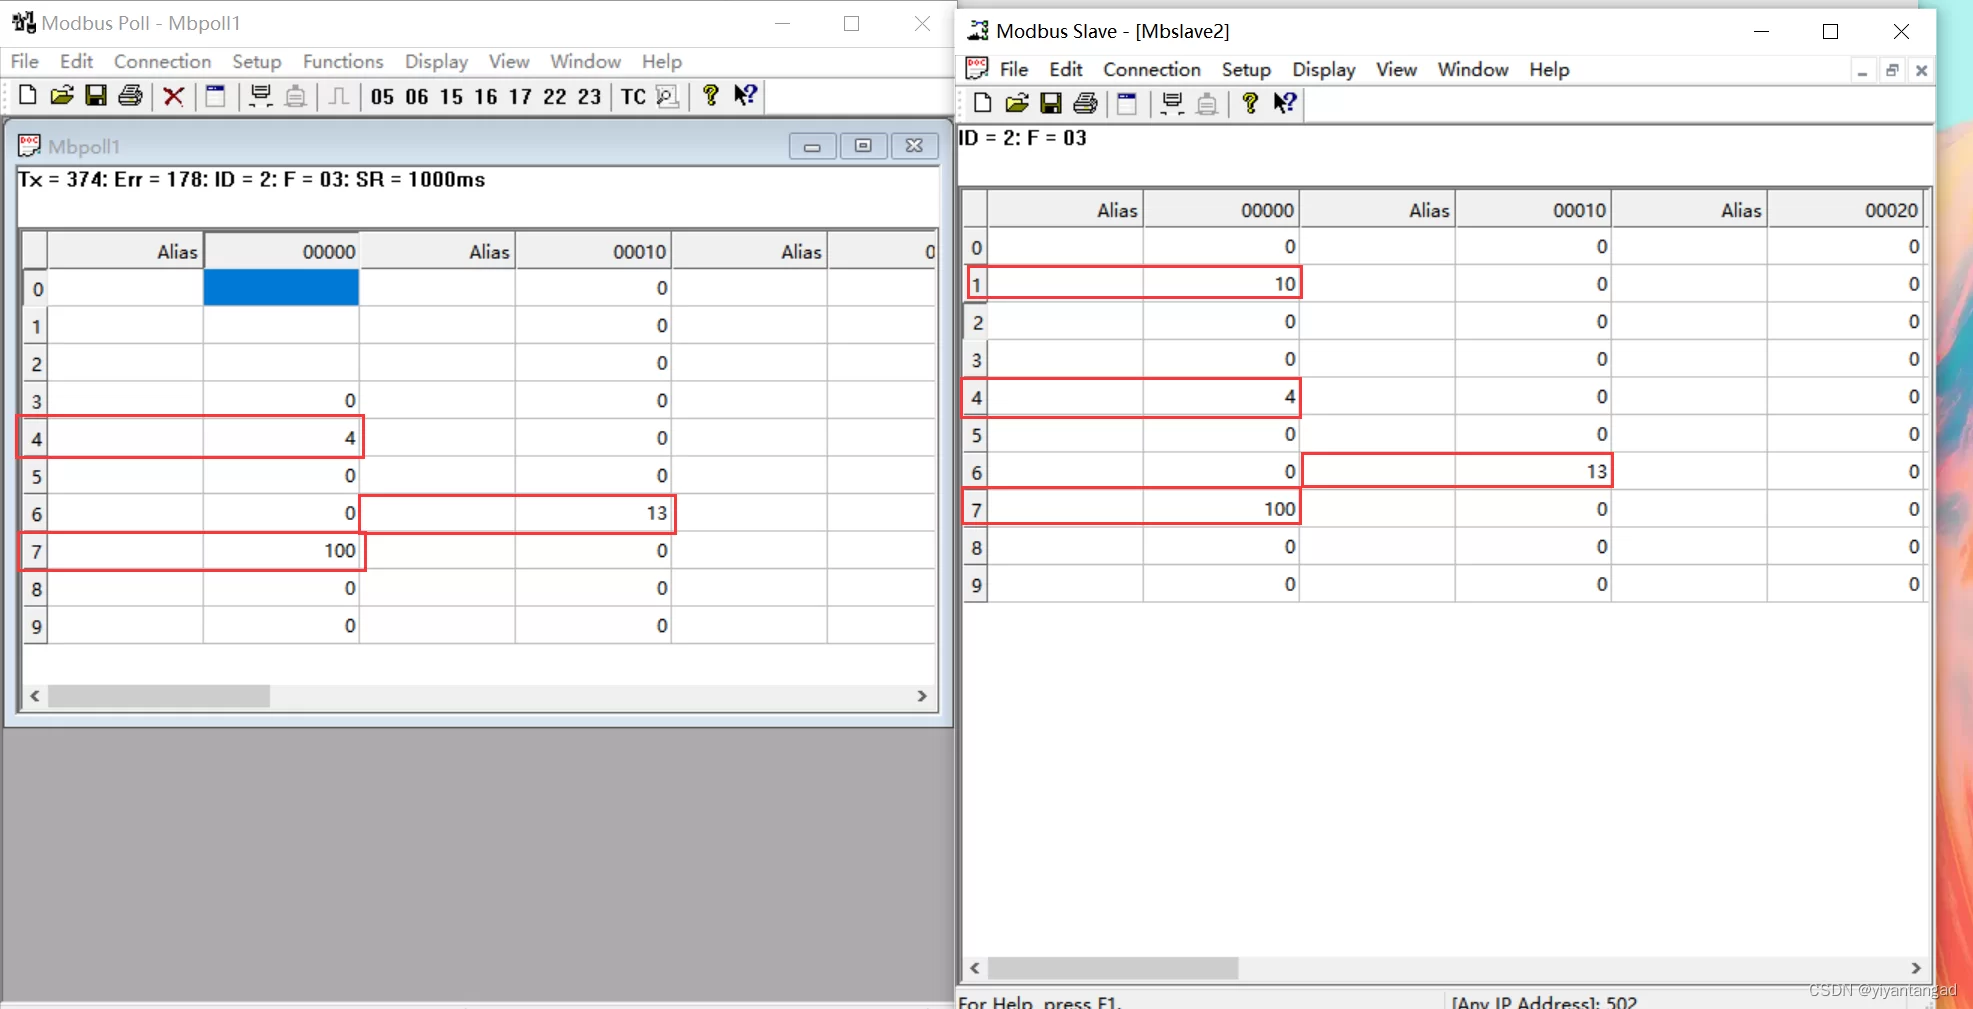Screen dimensions: 1973x1009
Task: Open the TC test center tool
Action: (x=633, y=97)
